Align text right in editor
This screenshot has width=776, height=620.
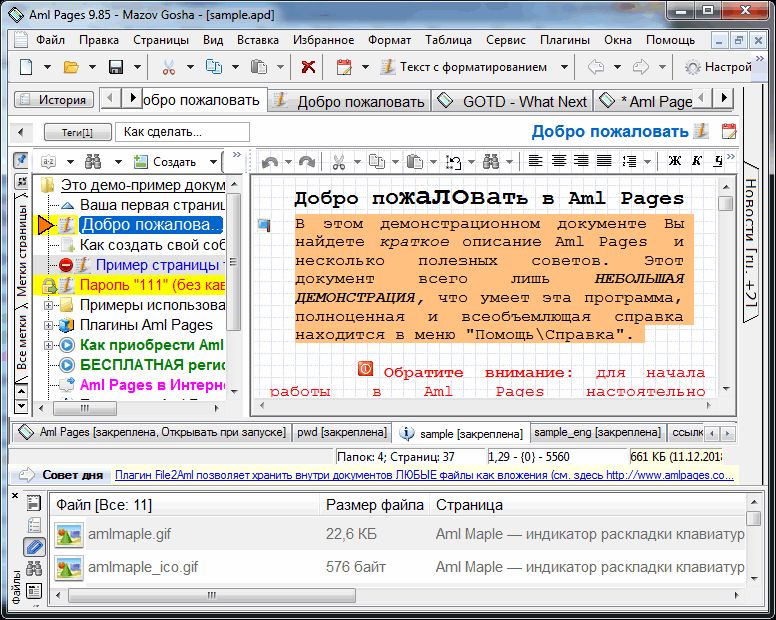coord(581,161)
